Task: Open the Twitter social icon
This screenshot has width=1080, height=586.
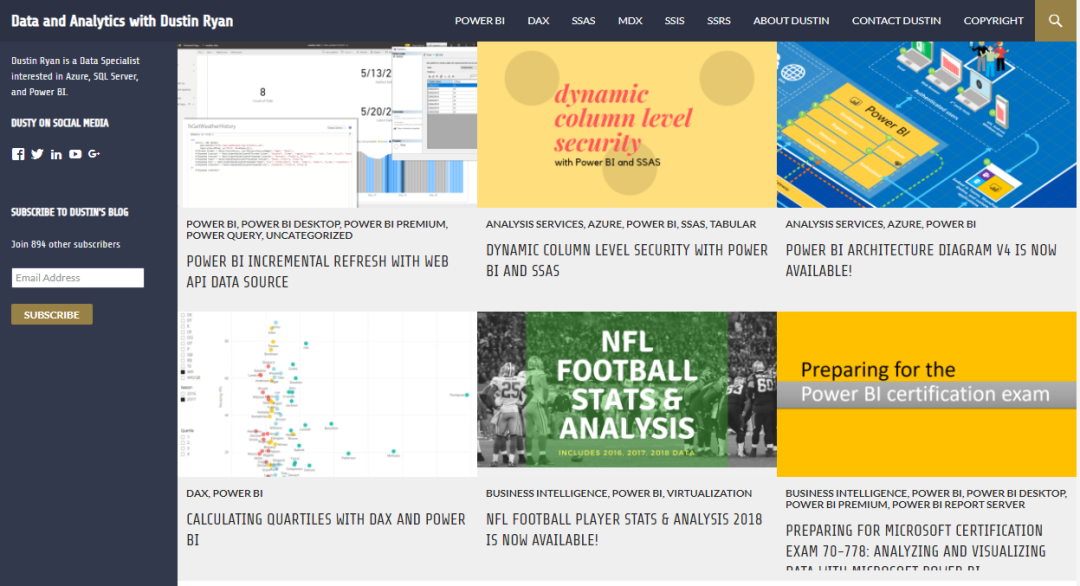Action: (37, 154)
